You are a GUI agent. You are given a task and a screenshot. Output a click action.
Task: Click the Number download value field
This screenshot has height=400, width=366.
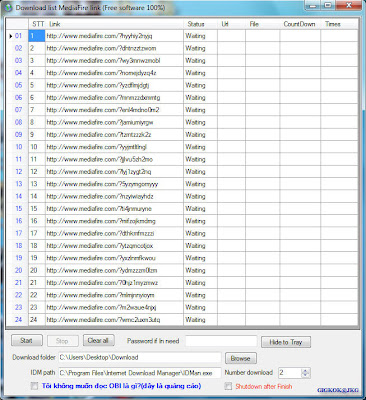coord(289,373)
